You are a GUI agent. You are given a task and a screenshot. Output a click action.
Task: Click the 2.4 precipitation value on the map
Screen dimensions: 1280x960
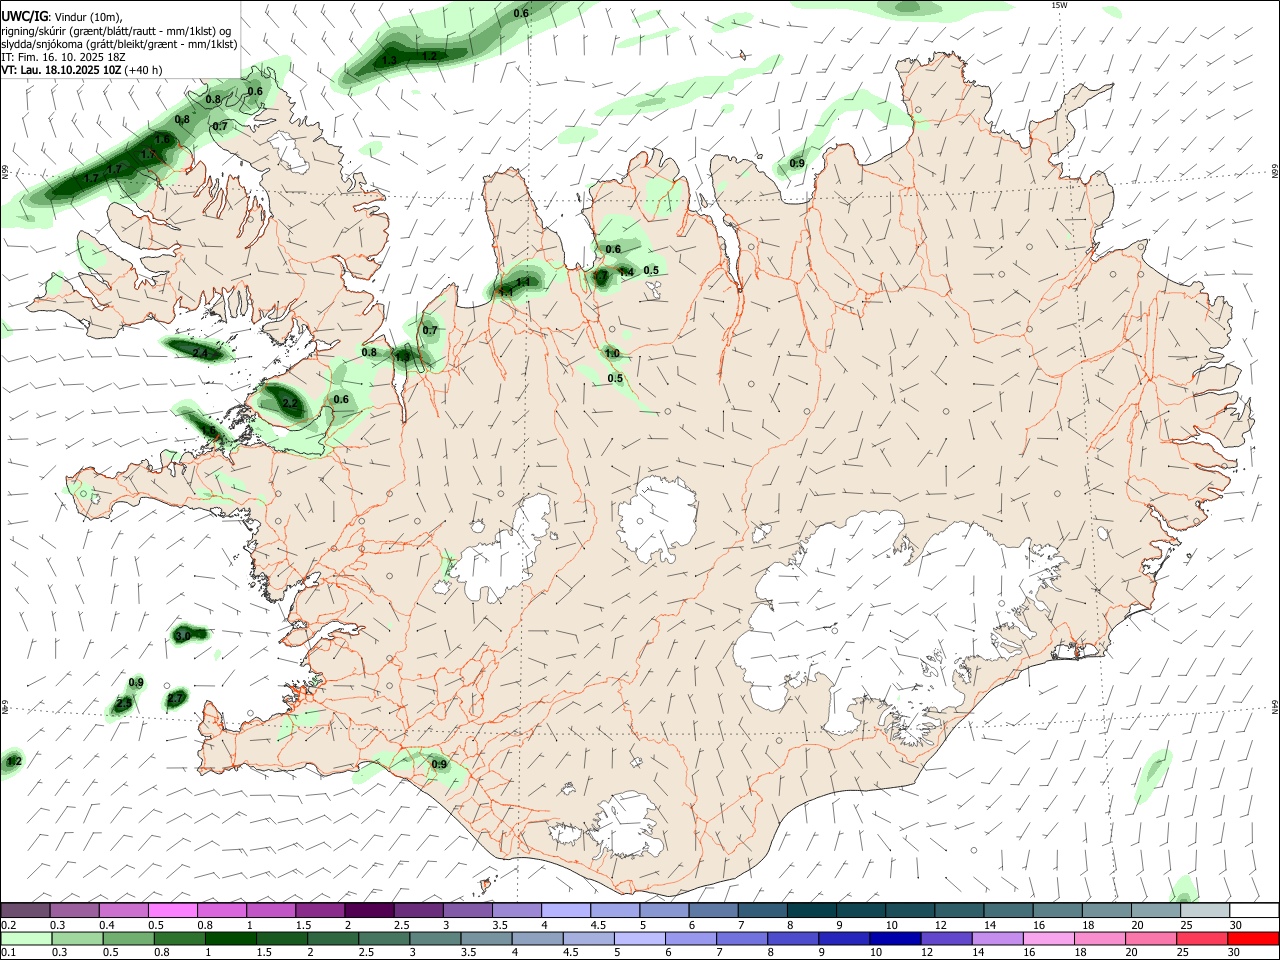point(199,353)
